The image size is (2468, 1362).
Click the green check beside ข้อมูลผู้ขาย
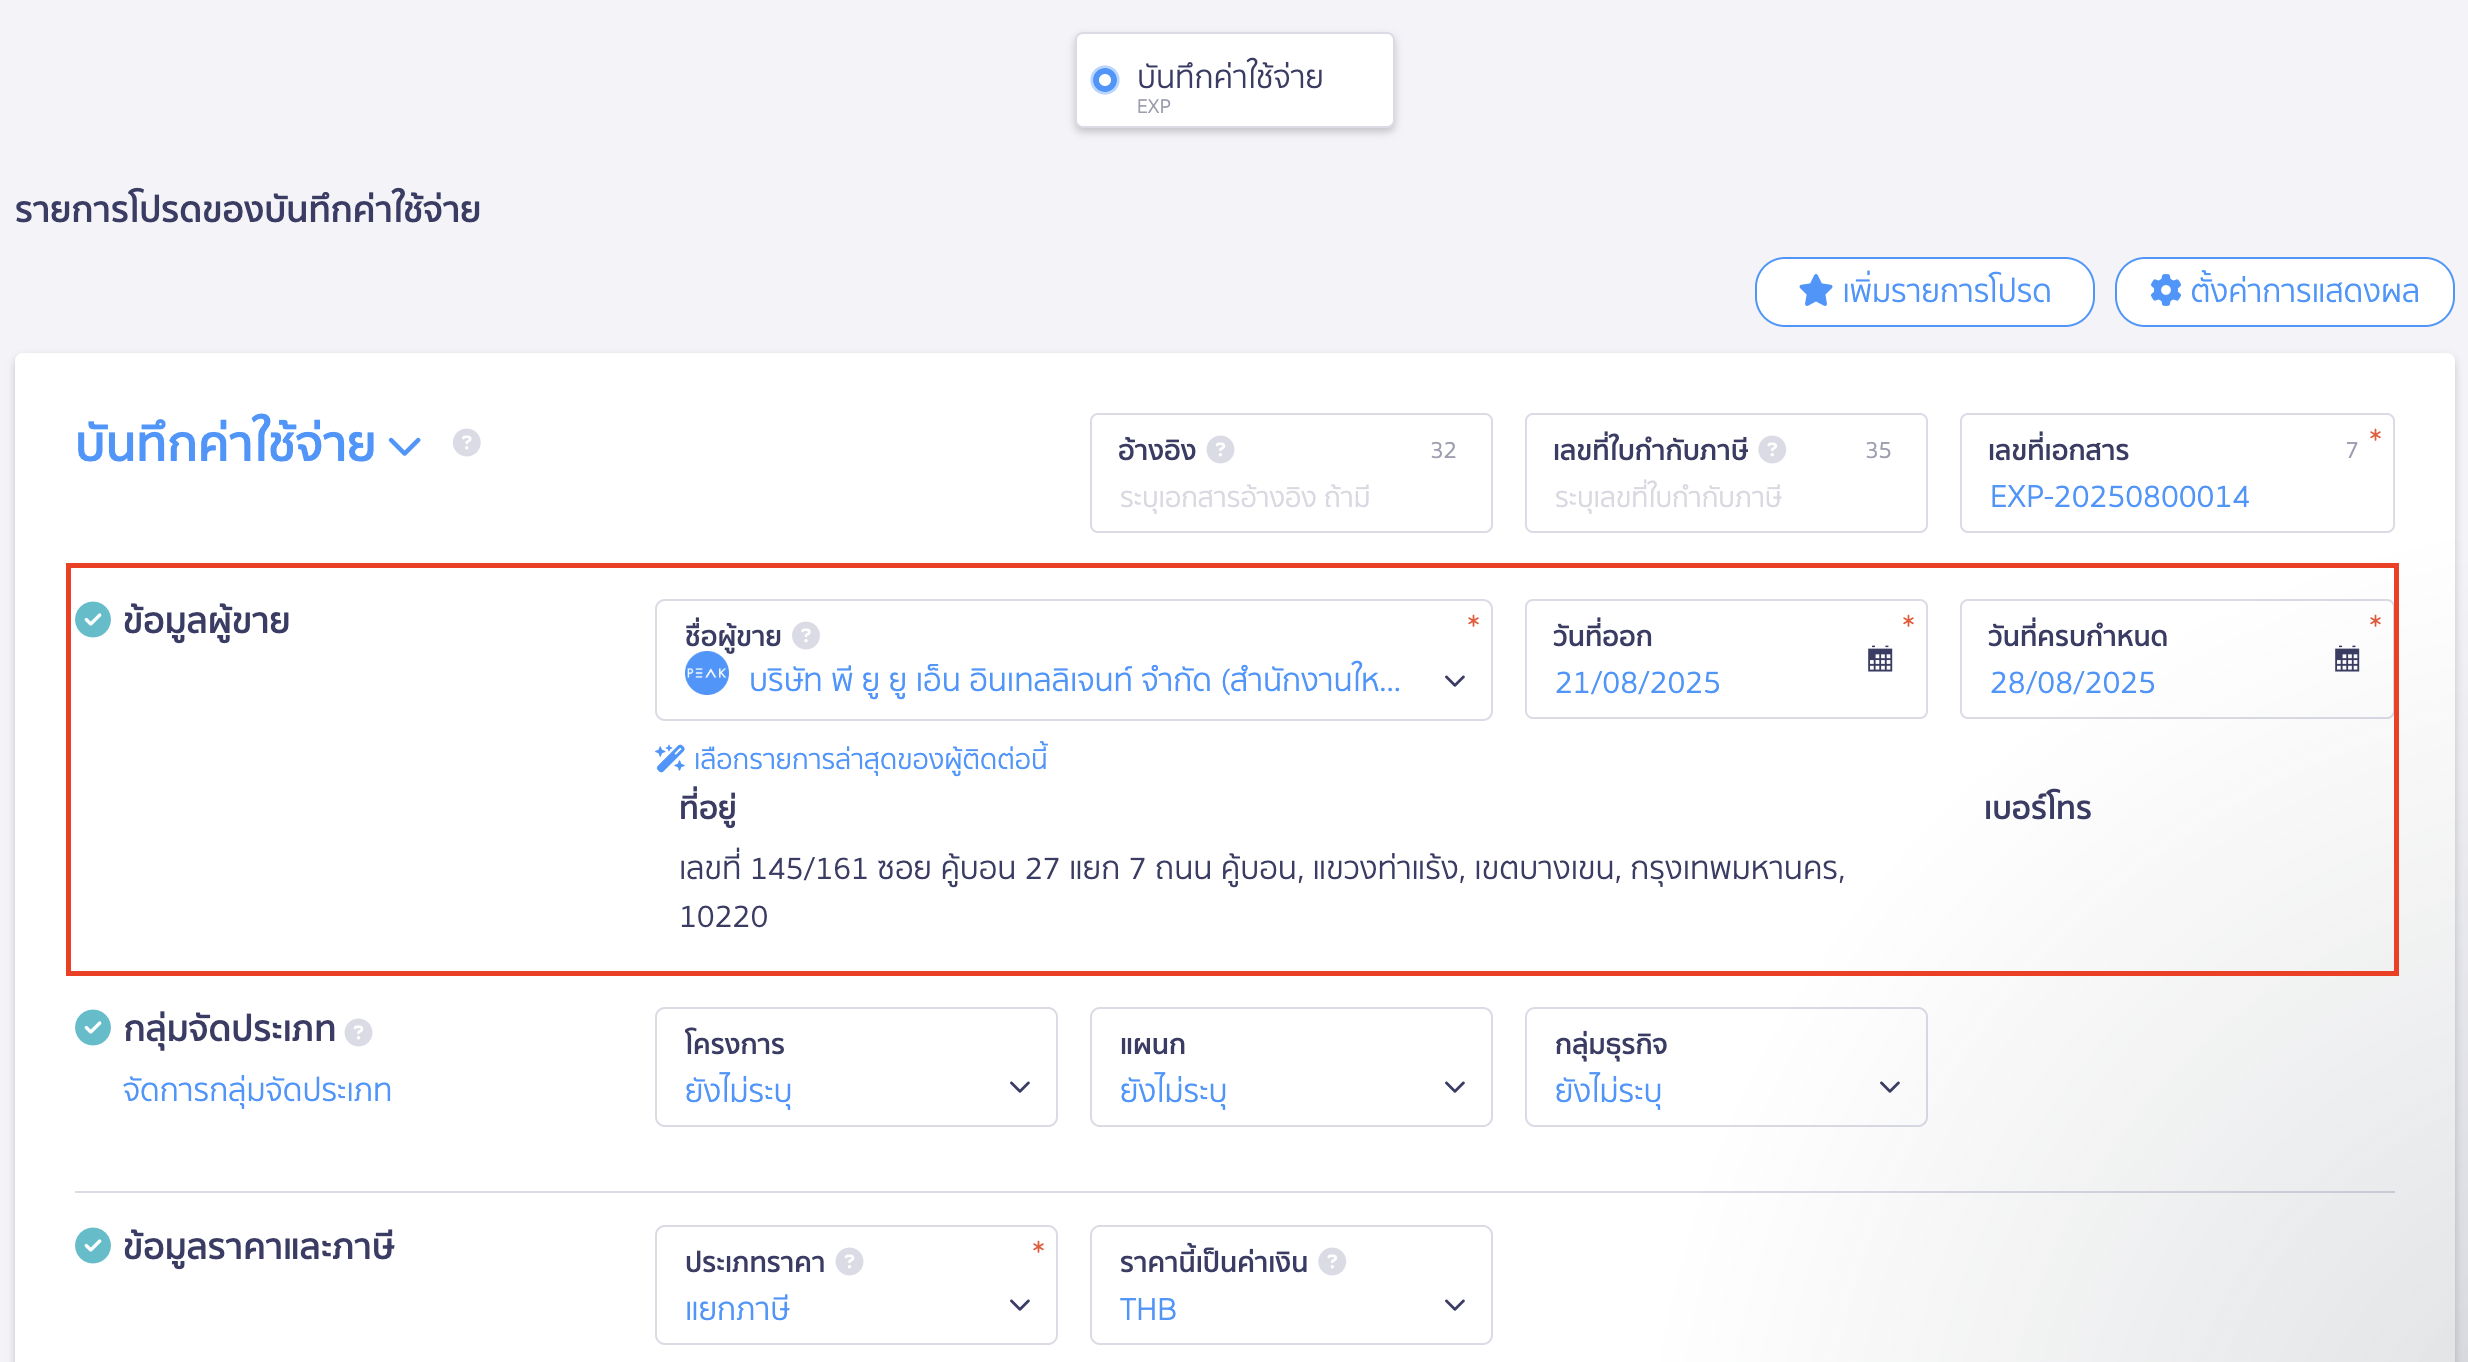(x=93, y=620)
